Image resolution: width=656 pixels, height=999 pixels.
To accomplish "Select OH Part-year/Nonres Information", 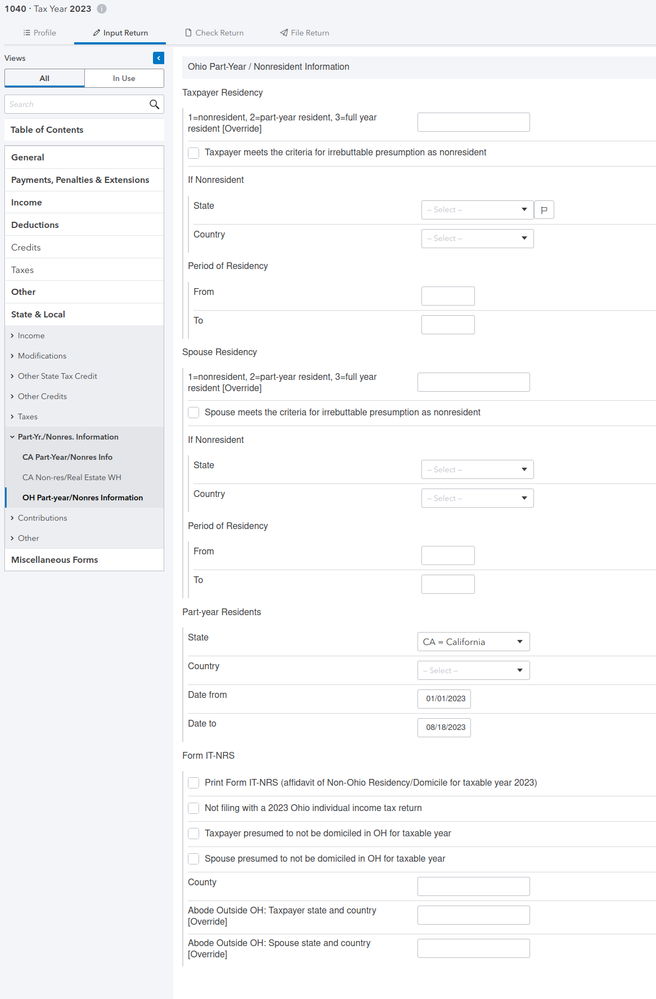I will 84,498.
